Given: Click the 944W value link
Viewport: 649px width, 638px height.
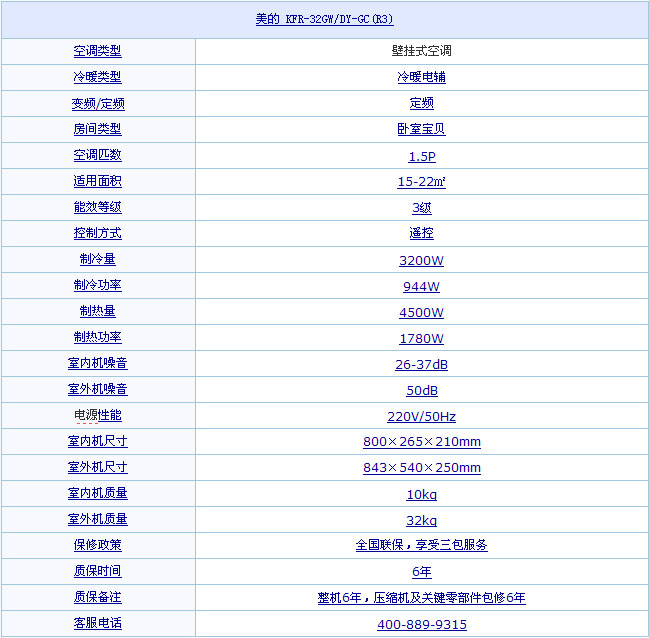Looking at the screenshot, I should 421,286.
